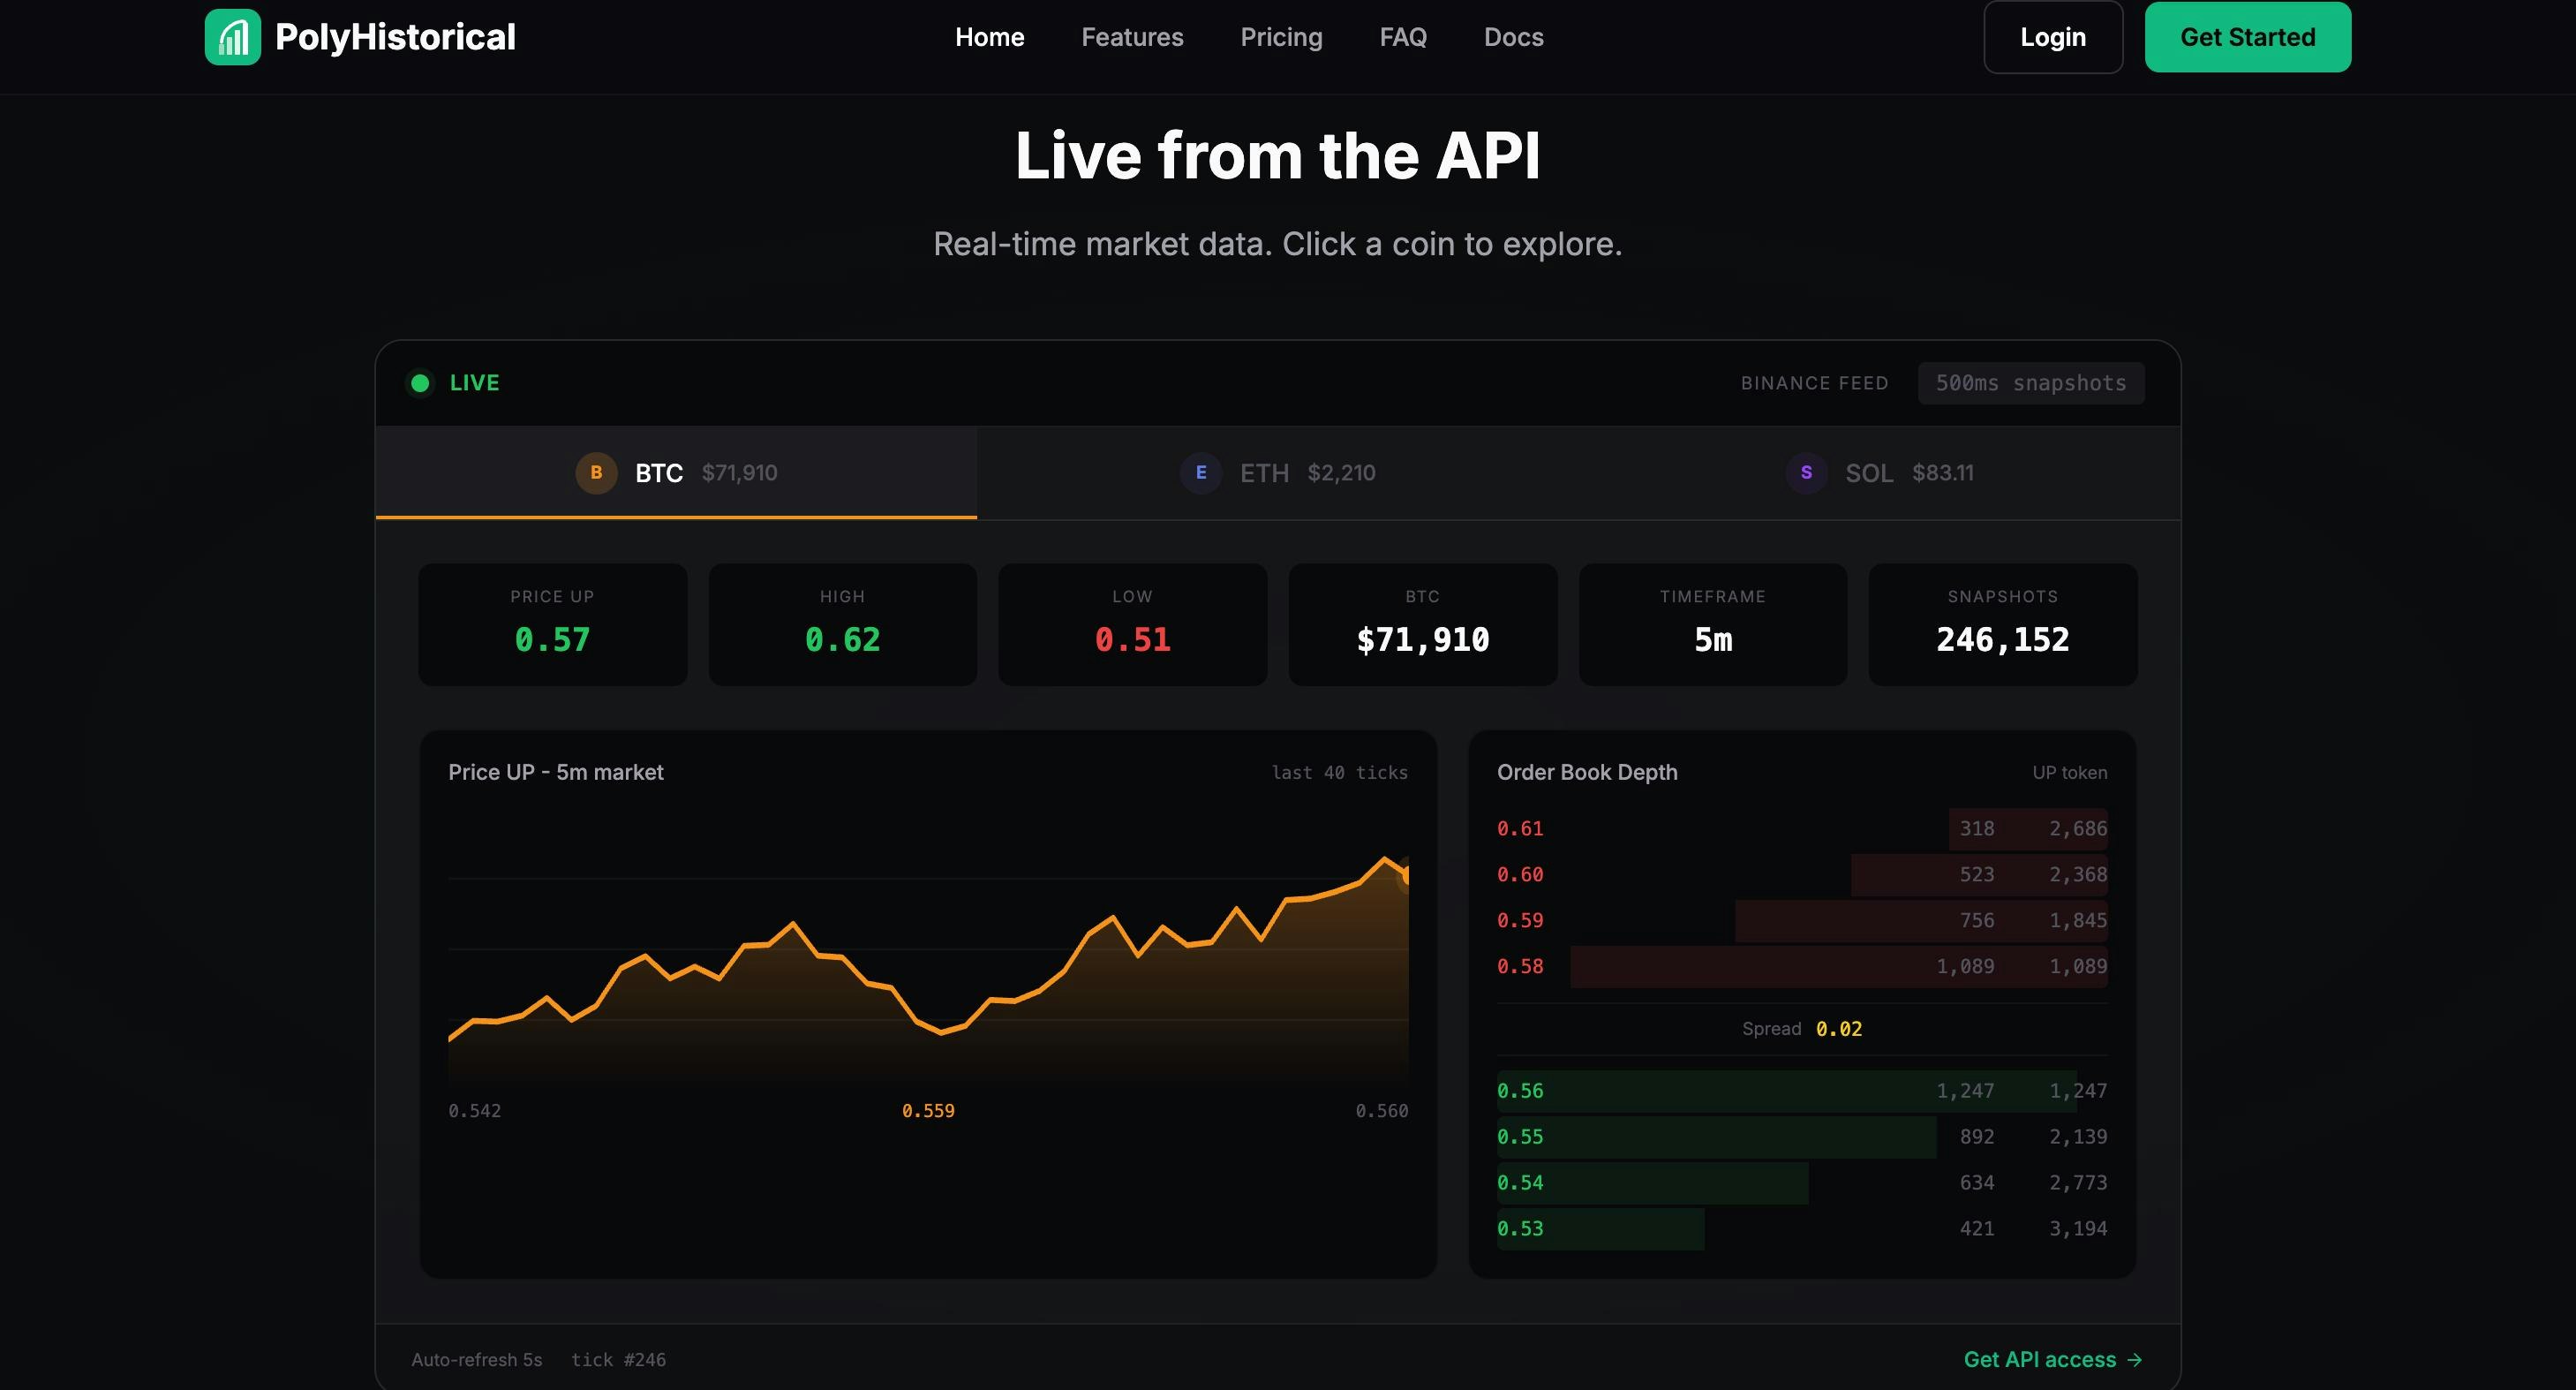Click the Get Started button
Image resolution: width=2576 pixels, height=1390 pixels.
tap(2247, 37)
